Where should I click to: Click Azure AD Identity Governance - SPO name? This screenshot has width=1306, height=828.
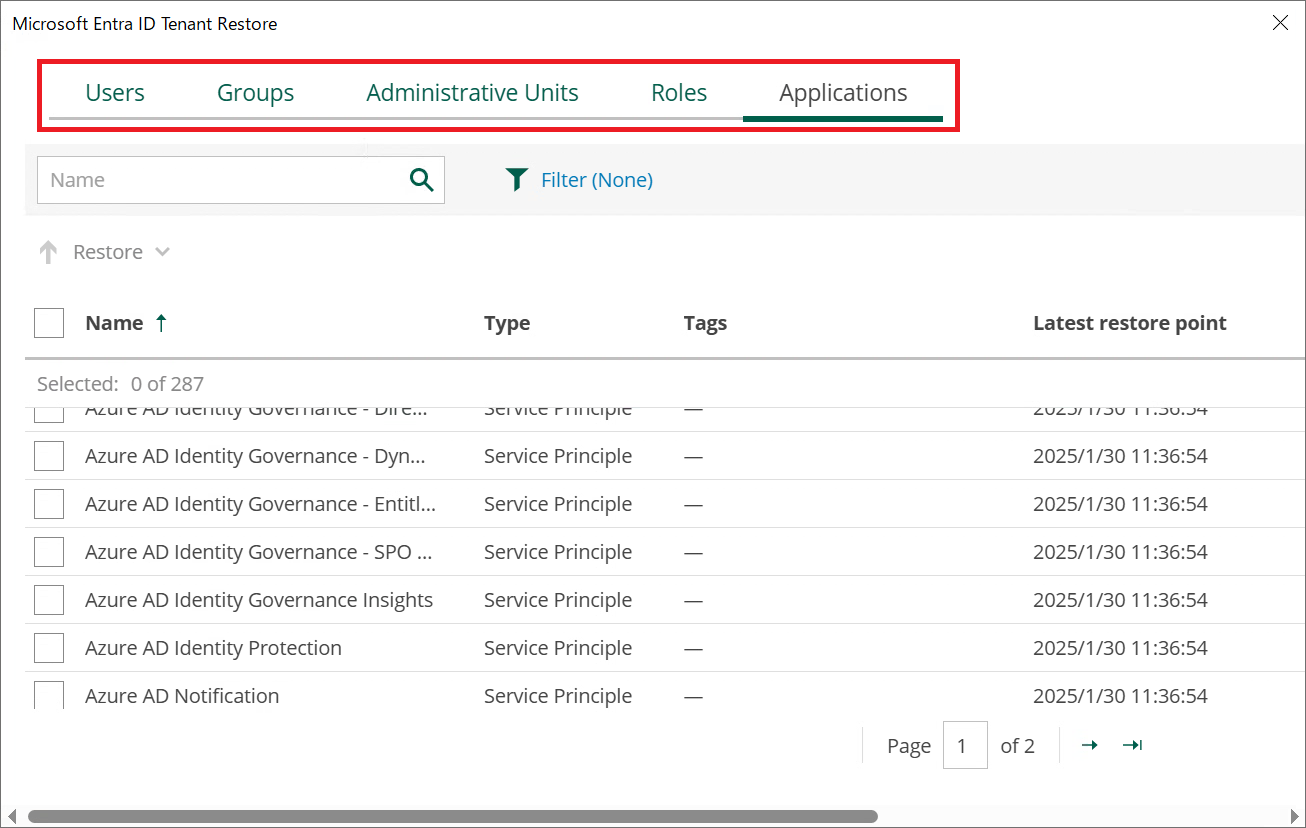tap(258, 552)
